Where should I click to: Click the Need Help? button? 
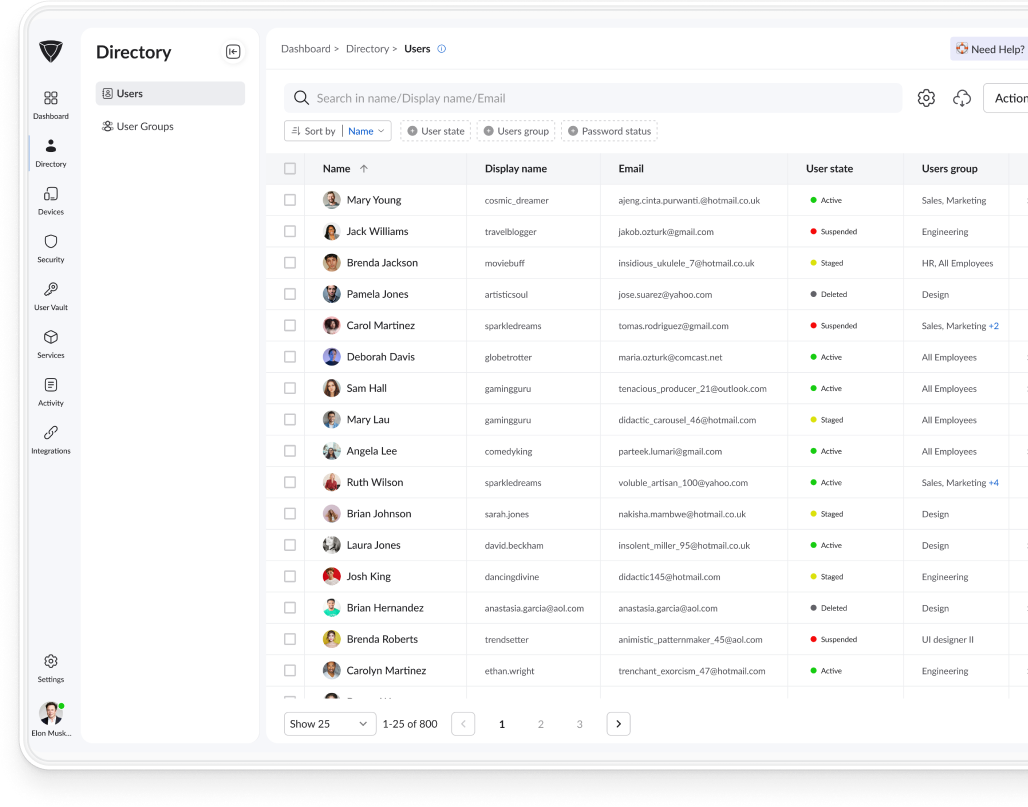(x=989, y=49)
